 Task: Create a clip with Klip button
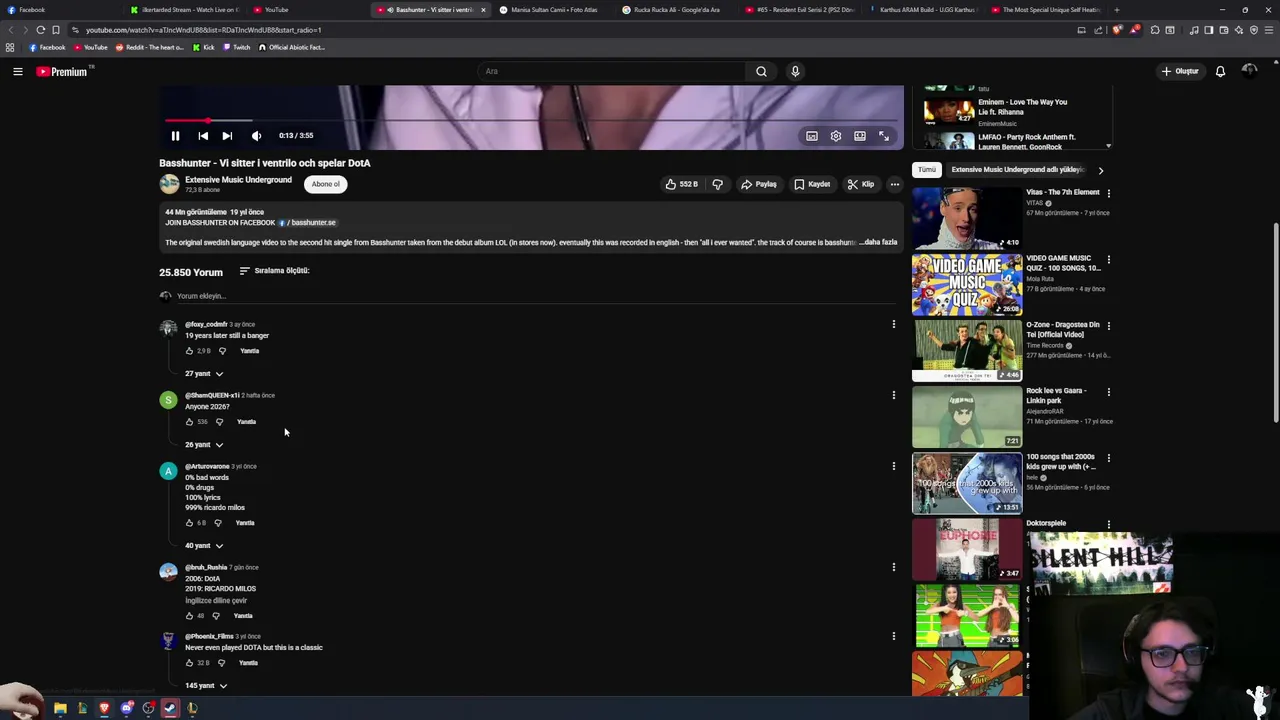coord(860,184)
